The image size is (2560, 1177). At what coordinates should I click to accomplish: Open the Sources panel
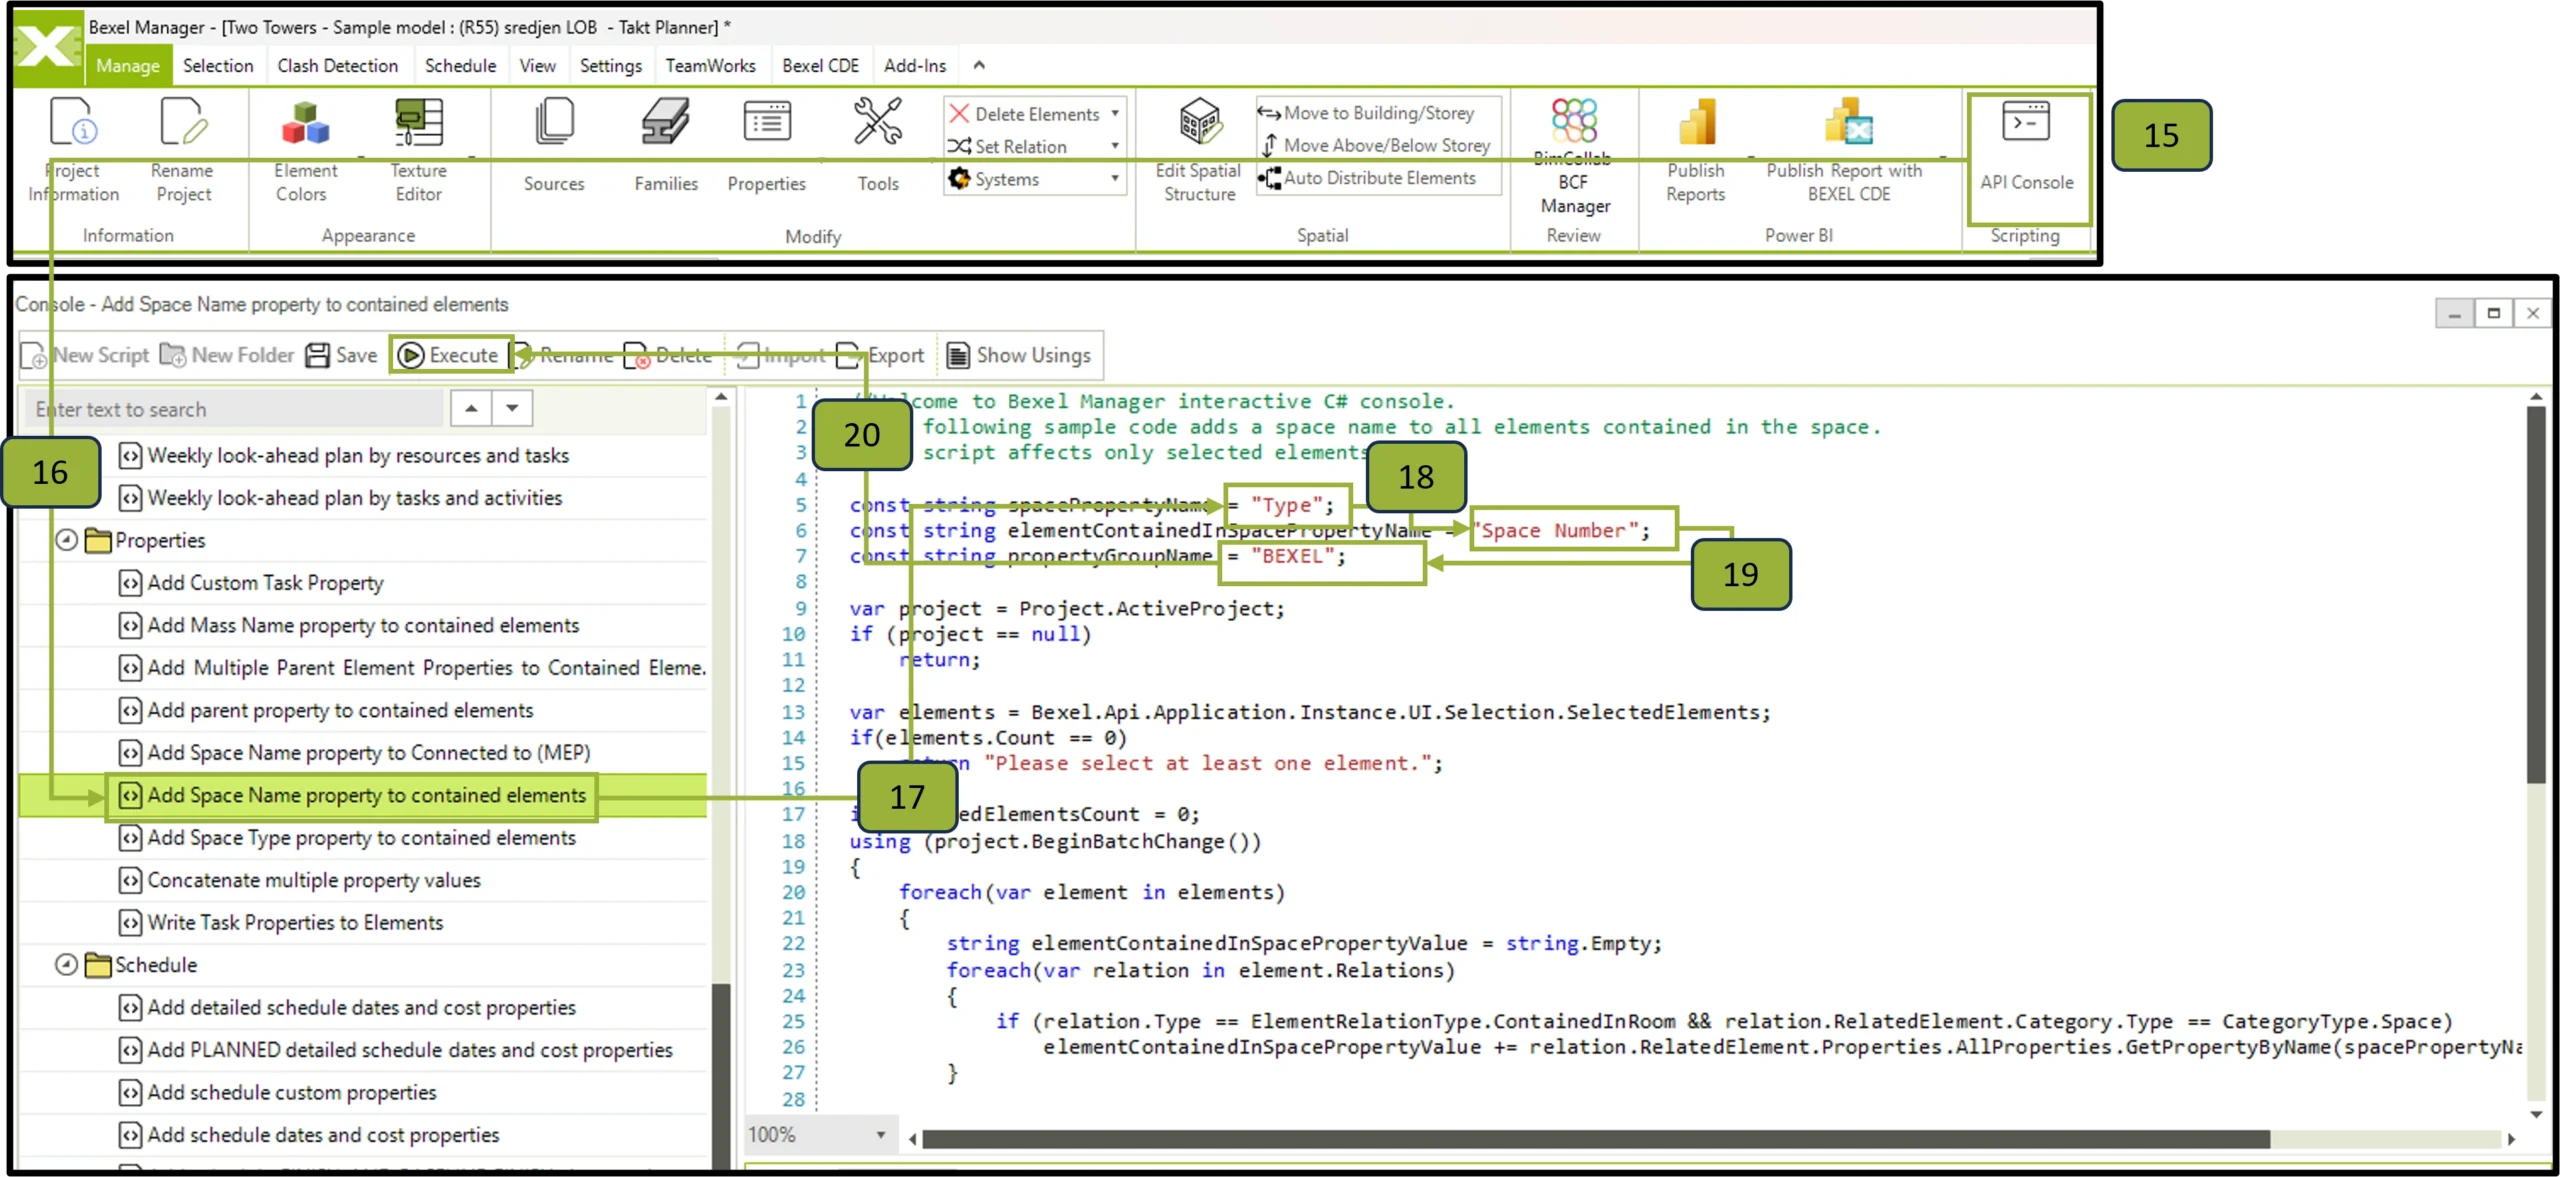pyautogui.click(x=554, y=145)
